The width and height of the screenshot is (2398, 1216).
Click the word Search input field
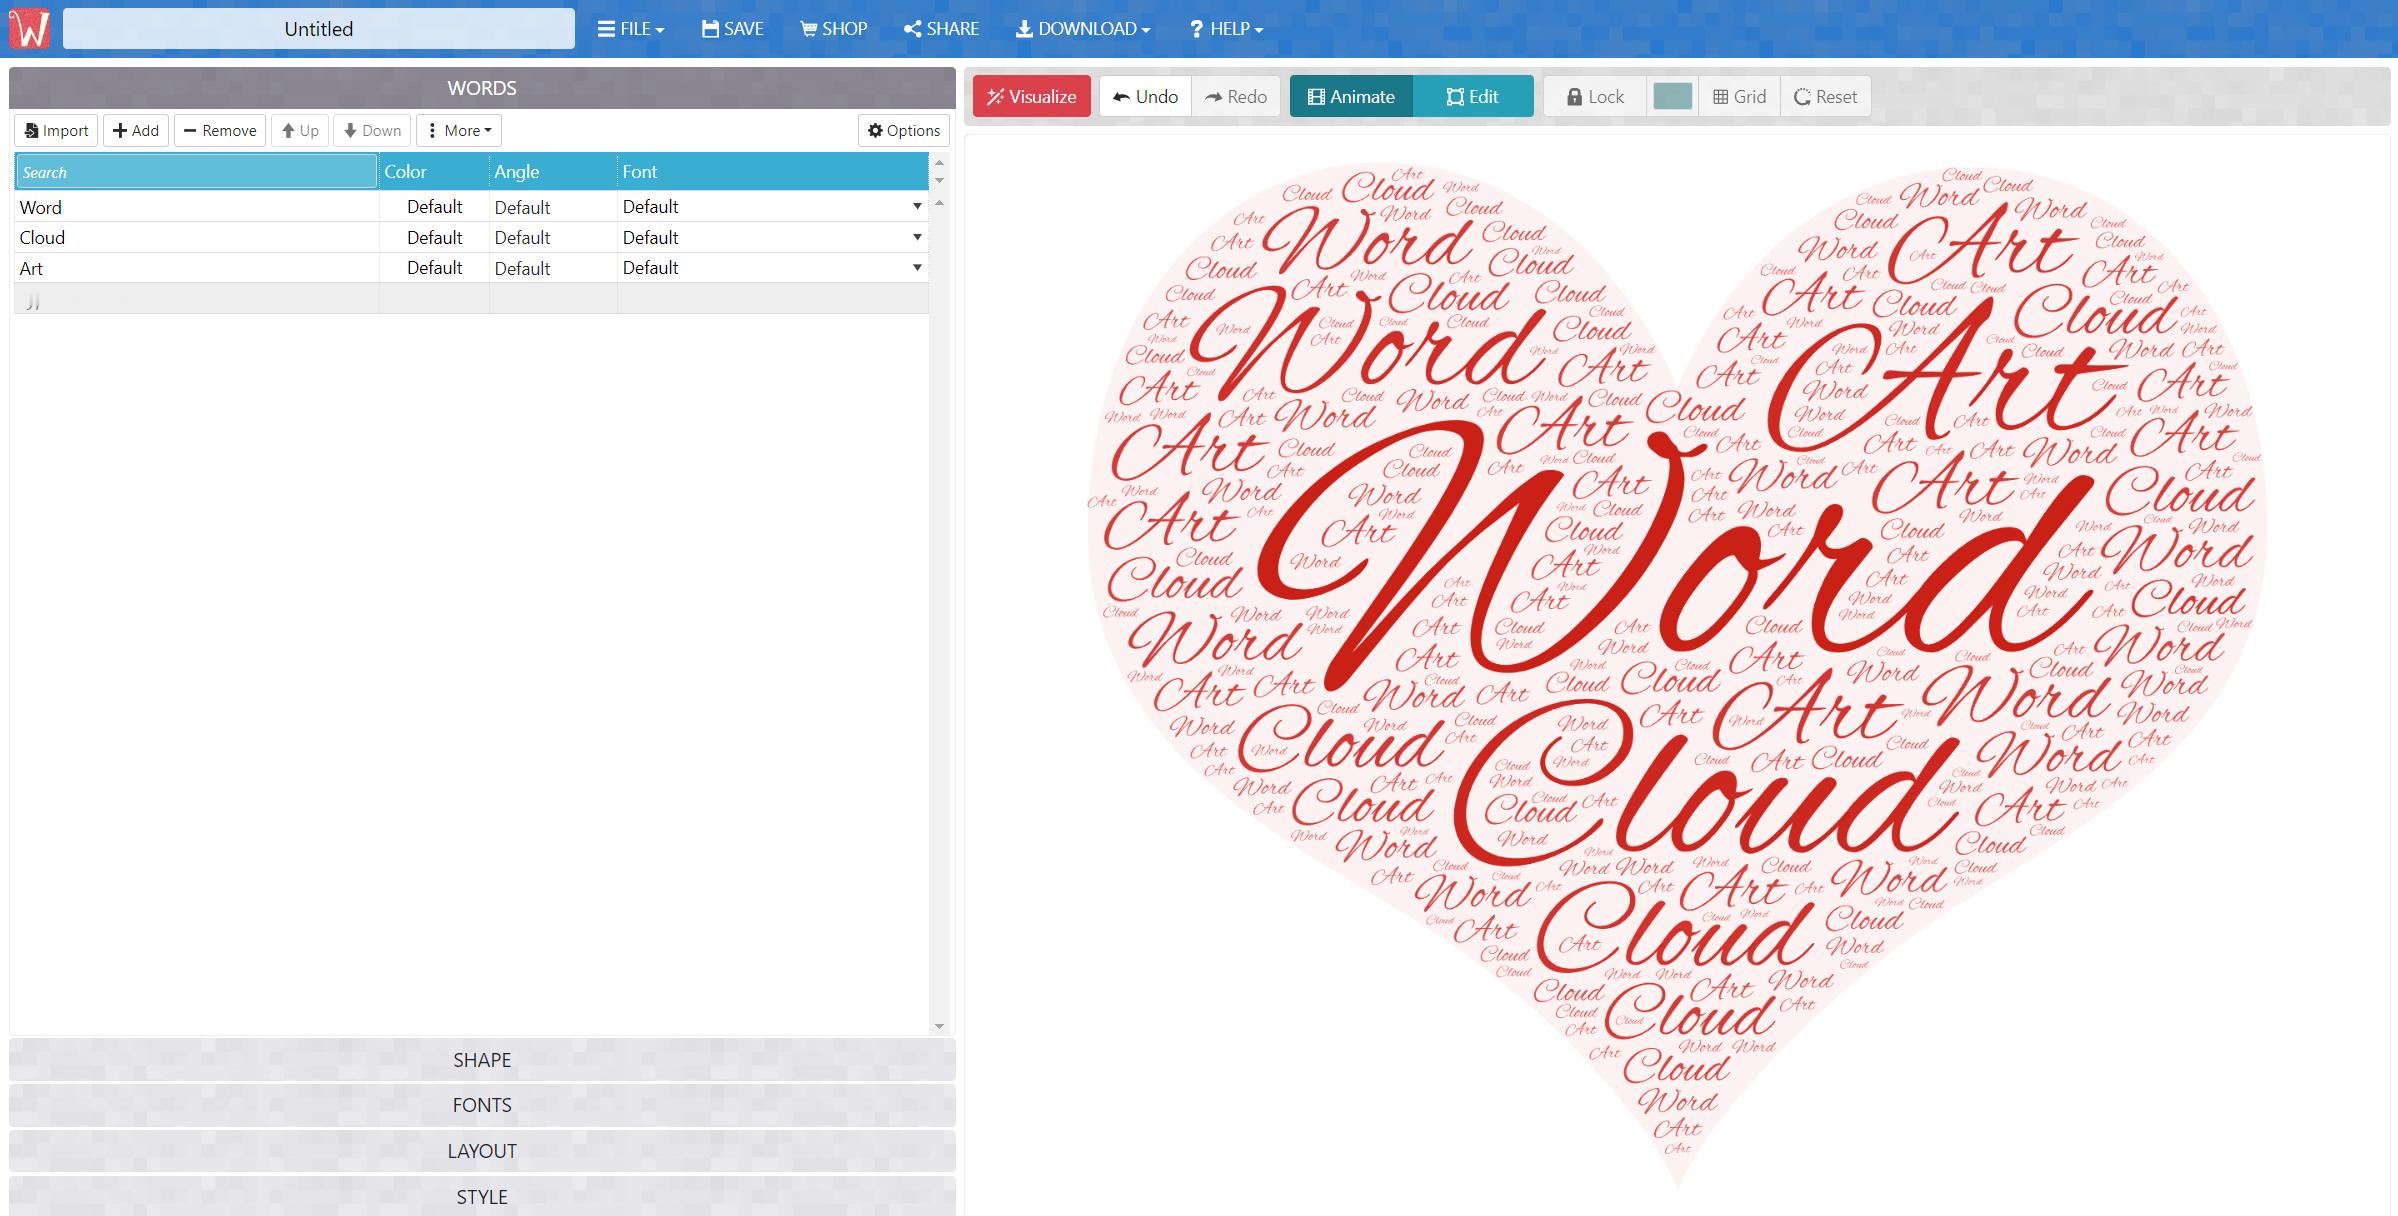click(x=196, y=172)
